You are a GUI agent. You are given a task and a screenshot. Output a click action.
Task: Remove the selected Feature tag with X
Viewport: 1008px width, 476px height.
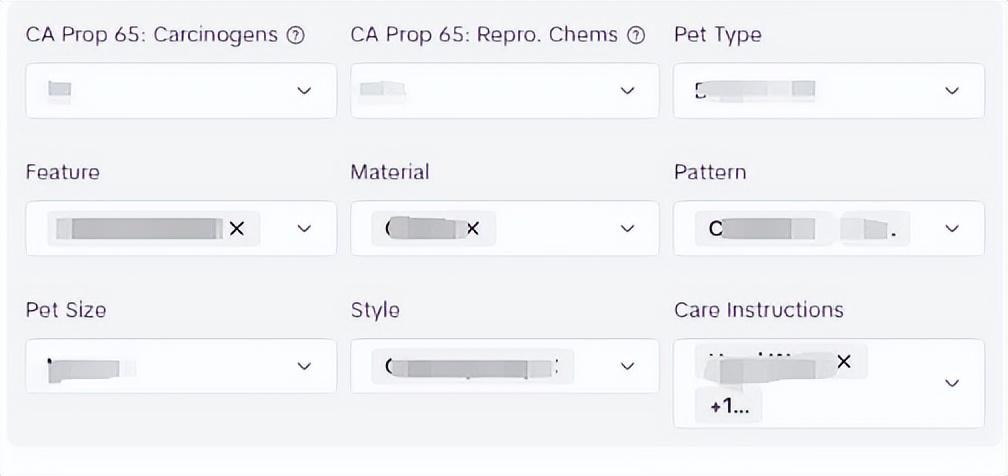237,228
